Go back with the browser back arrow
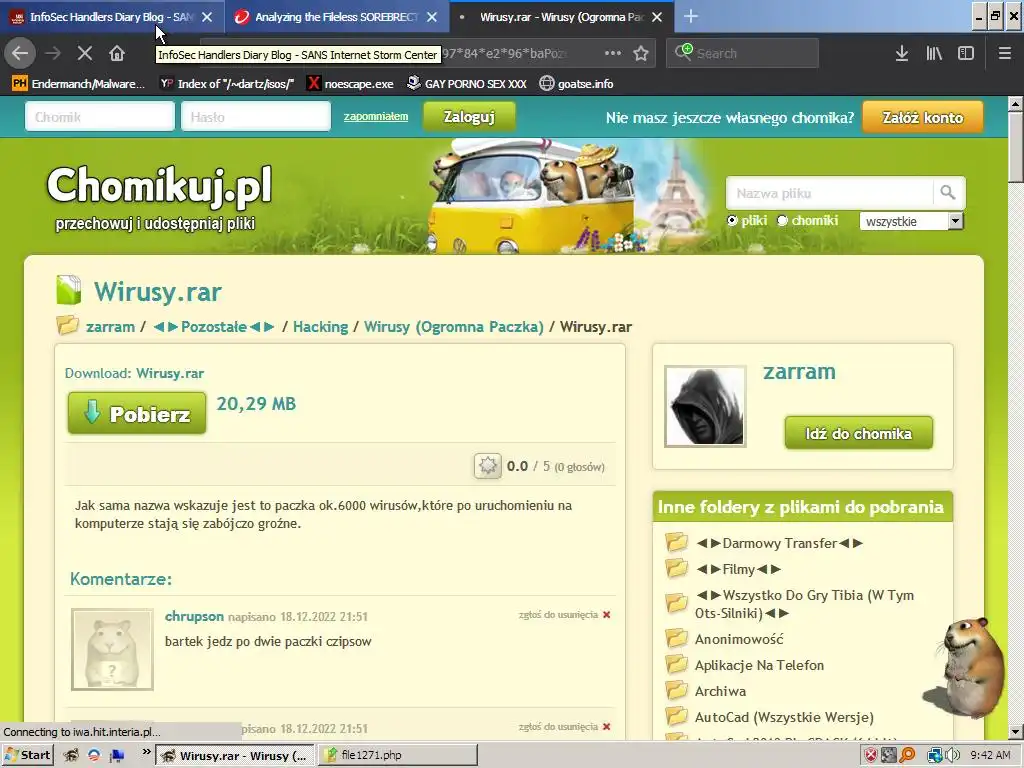Viewport: 1024px width, 768px height. [20, 53]
